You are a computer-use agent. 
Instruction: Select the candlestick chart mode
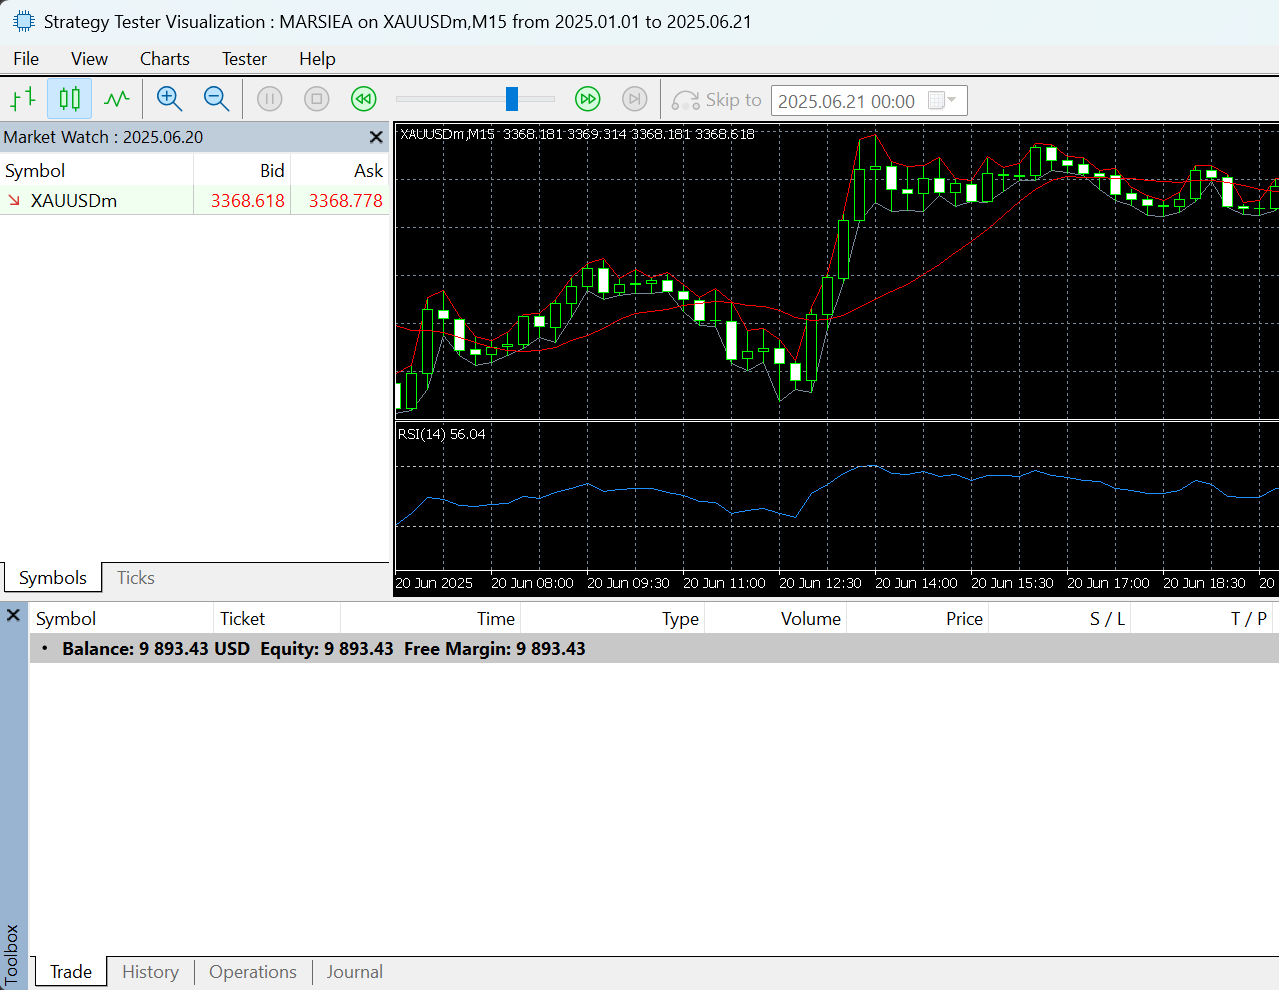coord(68,99)
